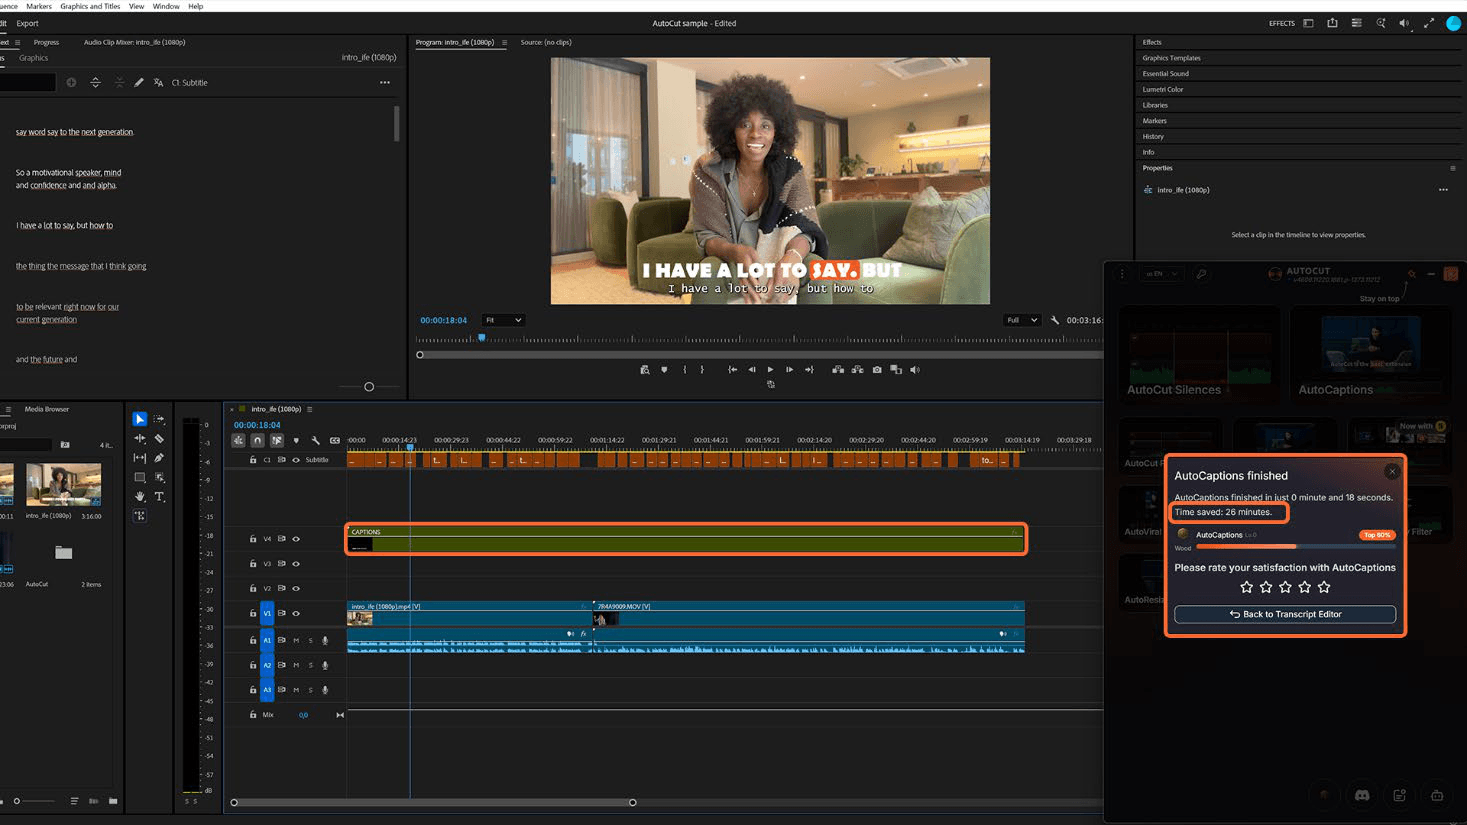The height and width of the screenshot is (825, 1467).
Task: Select the Ripple Edit tool
Action: pyautogui.click(x=140, y=438)
